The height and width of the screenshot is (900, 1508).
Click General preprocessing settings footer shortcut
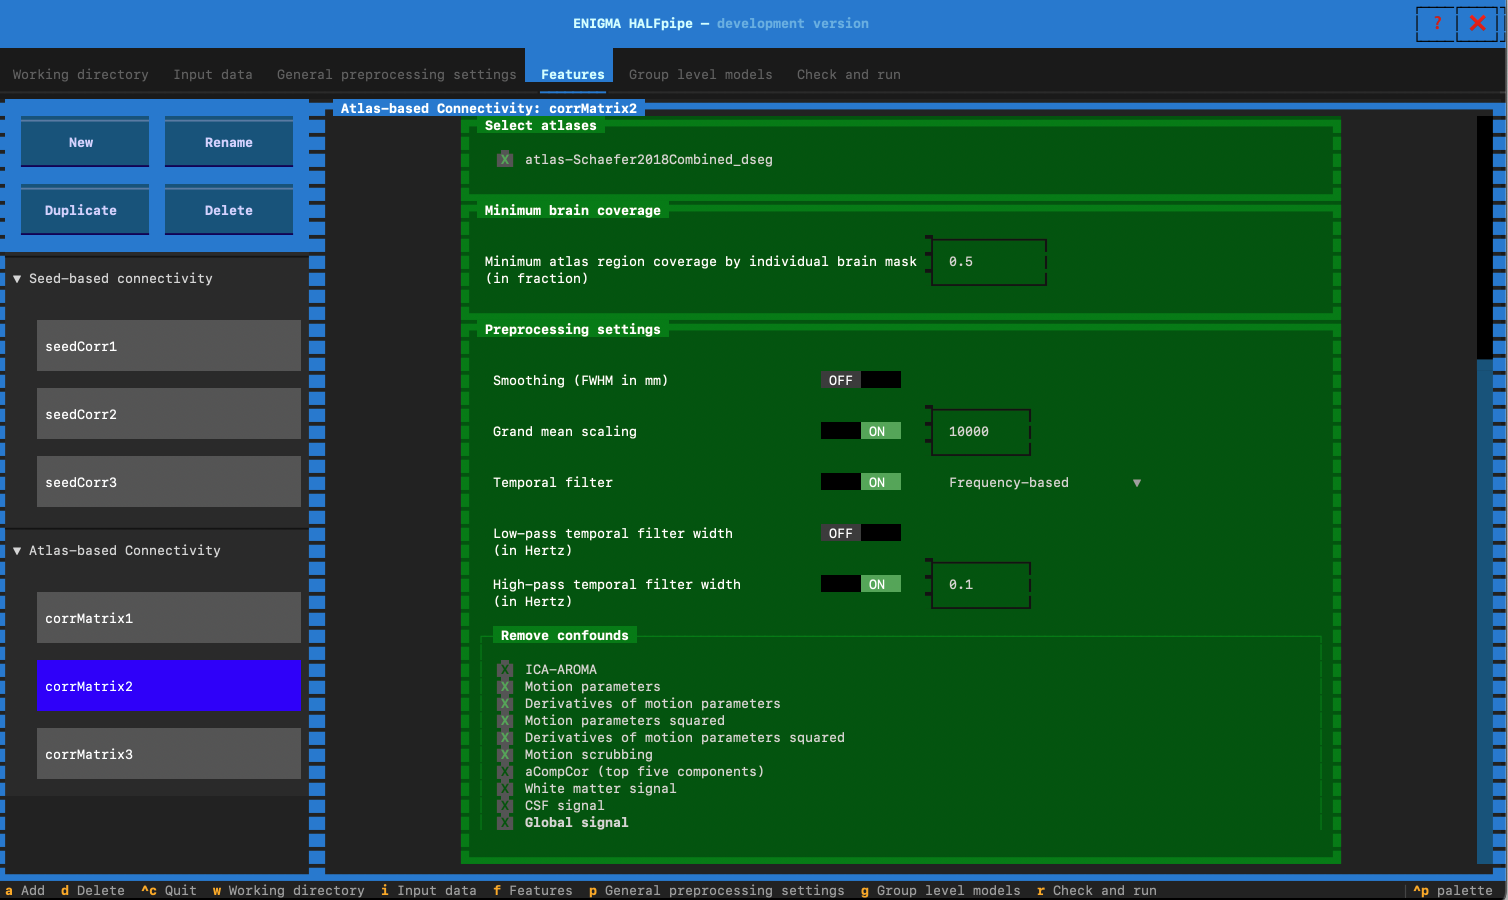(717, 891)
